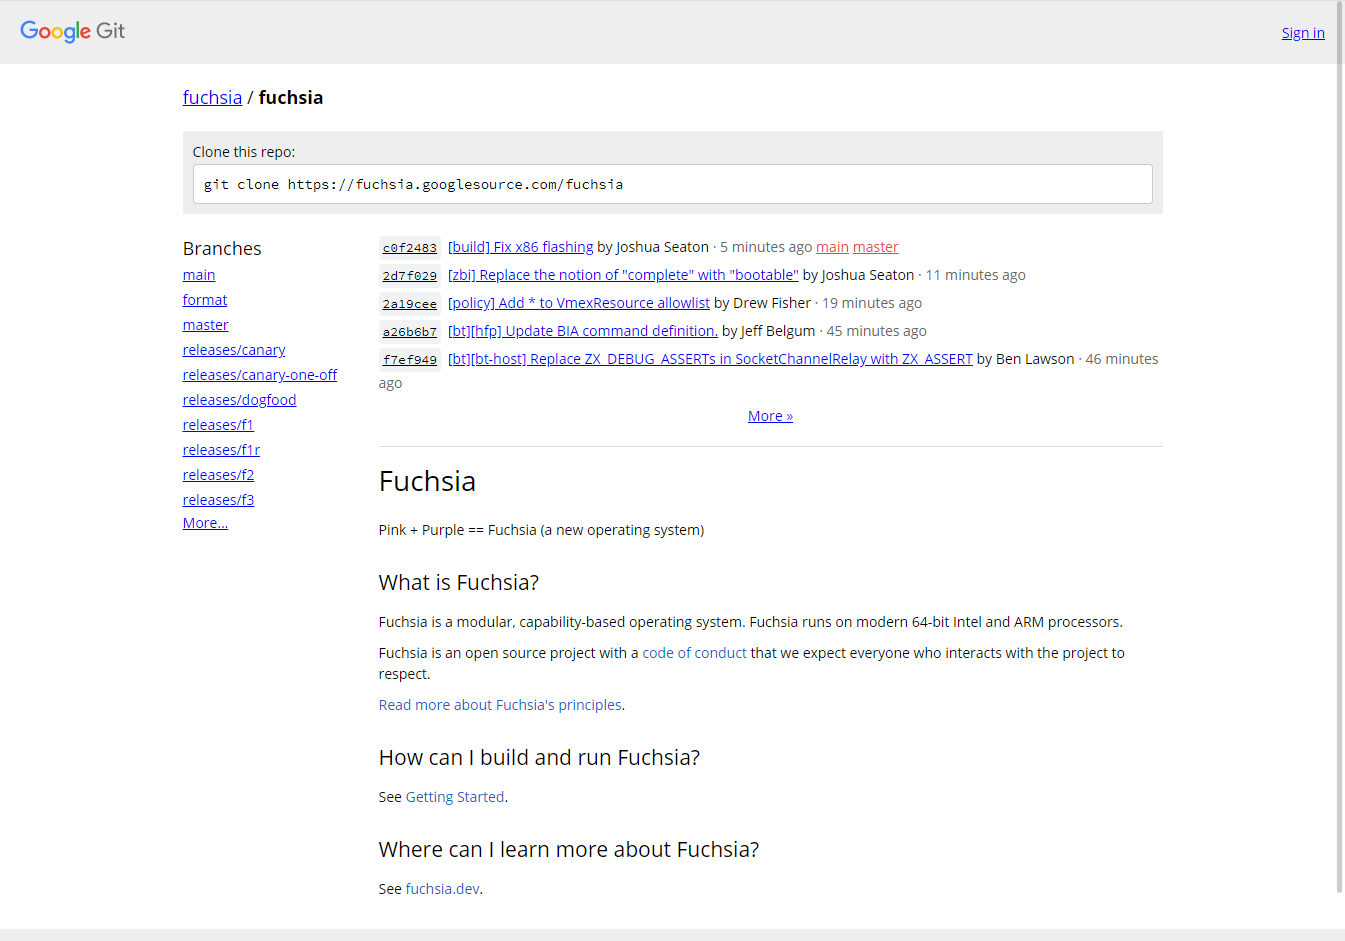This screenshot has height=941, width=1345.
Task: Open the master branch in sidebar
Action: pyautogui.click(x=205, y=325)
